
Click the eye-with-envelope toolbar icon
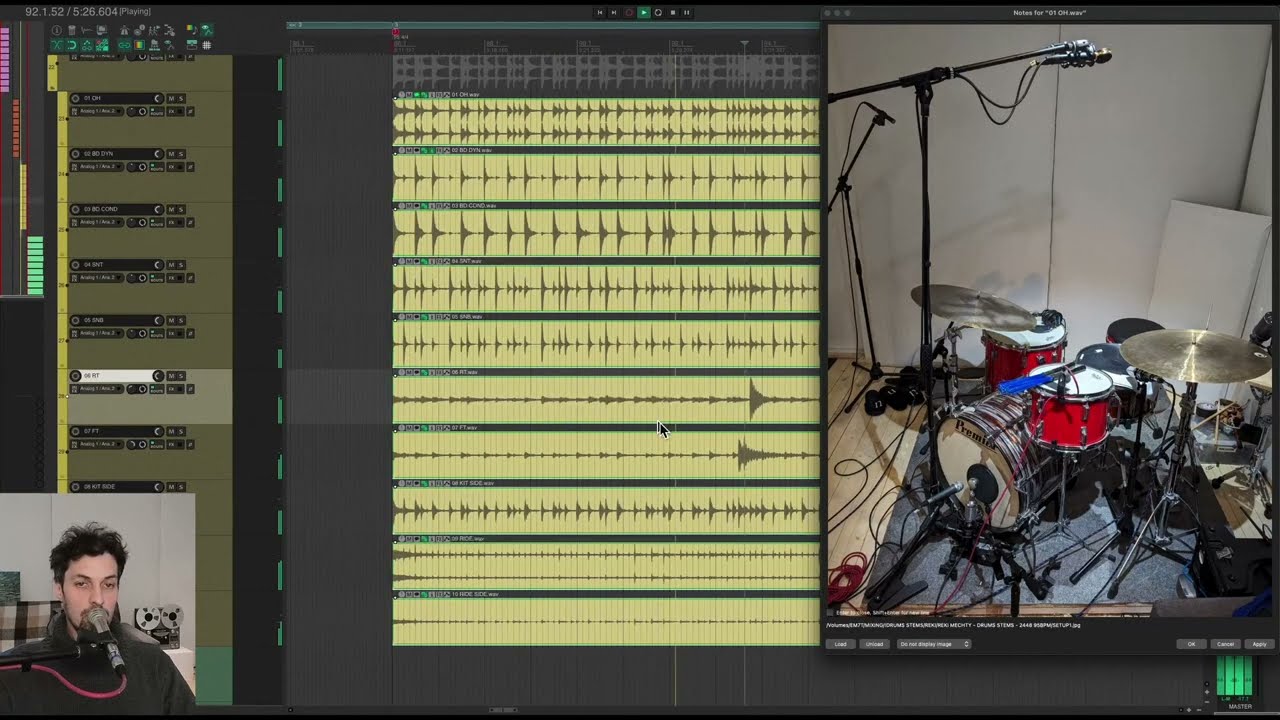pyautogui.click(x=206, y=30)
